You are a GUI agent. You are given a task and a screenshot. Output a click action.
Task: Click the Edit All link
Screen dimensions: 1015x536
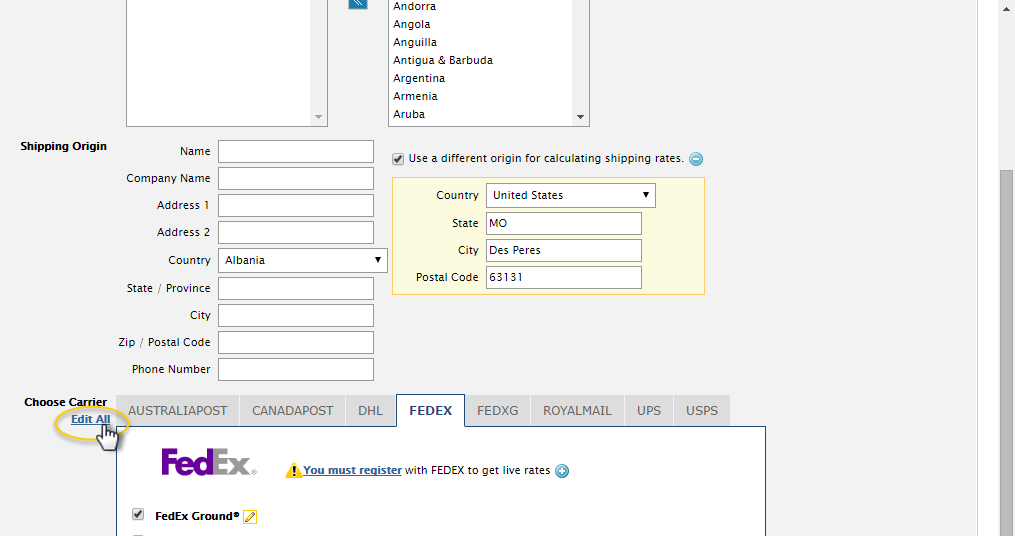pos(91,419)
